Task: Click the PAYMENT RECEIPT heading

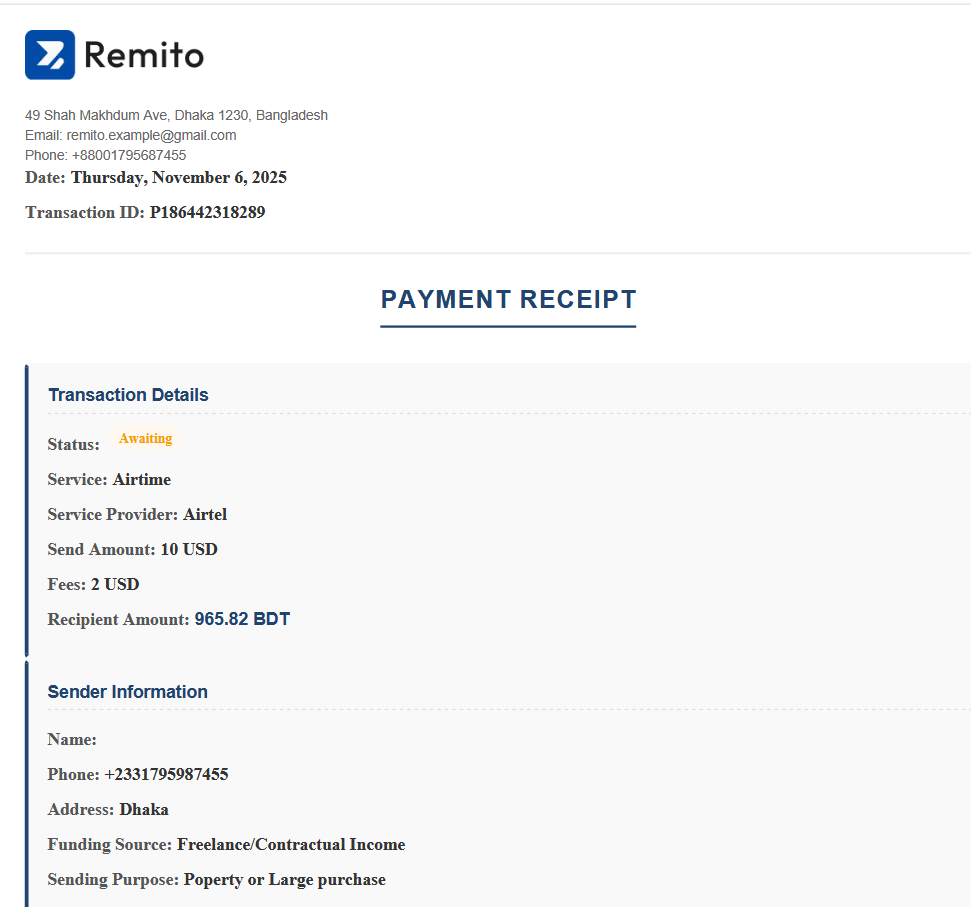Action: point(508,299)
